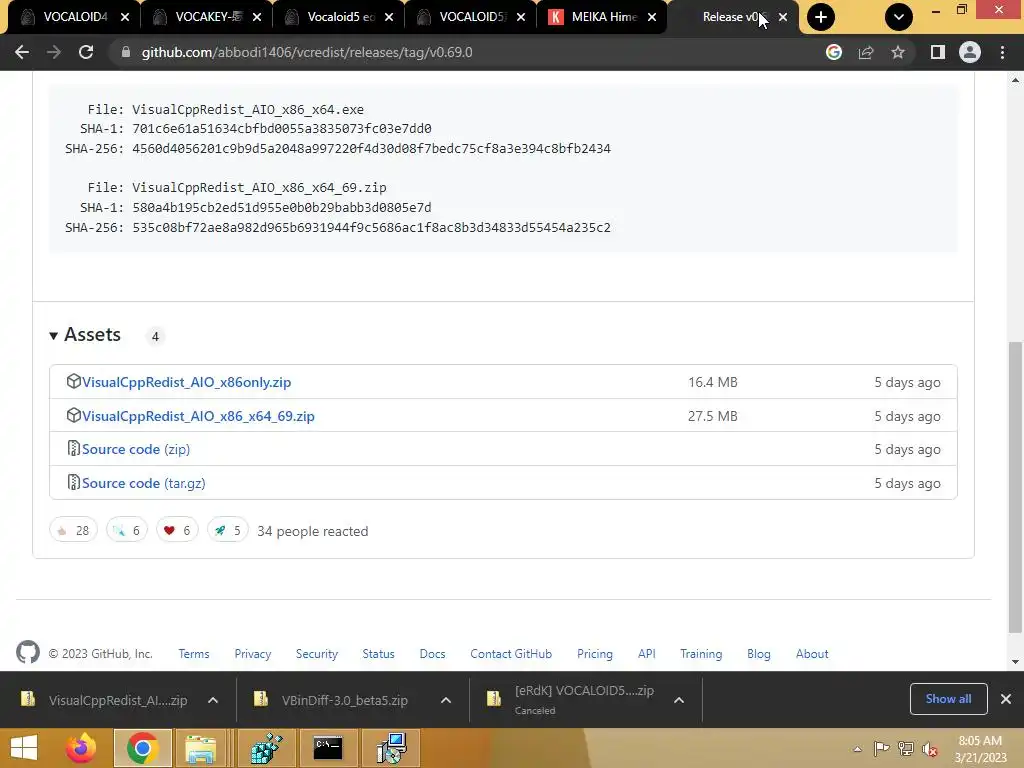Open the command prompt taskbar icon

328,748
